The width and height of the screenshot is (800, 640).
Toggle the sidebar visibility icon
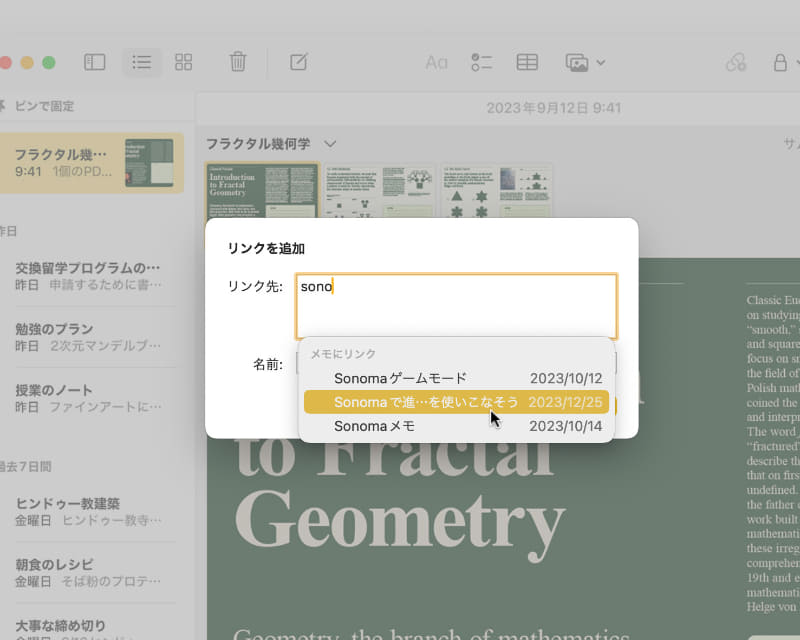(94, 62)
